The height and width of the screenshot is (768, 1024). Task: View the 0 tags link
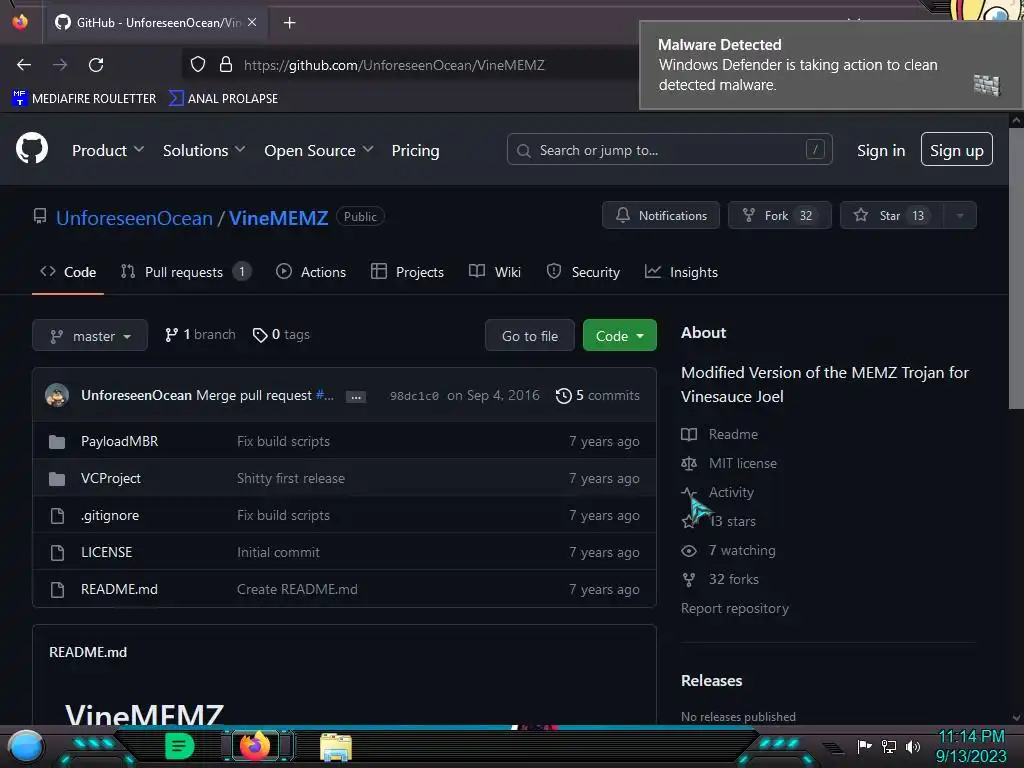[281, 334]
